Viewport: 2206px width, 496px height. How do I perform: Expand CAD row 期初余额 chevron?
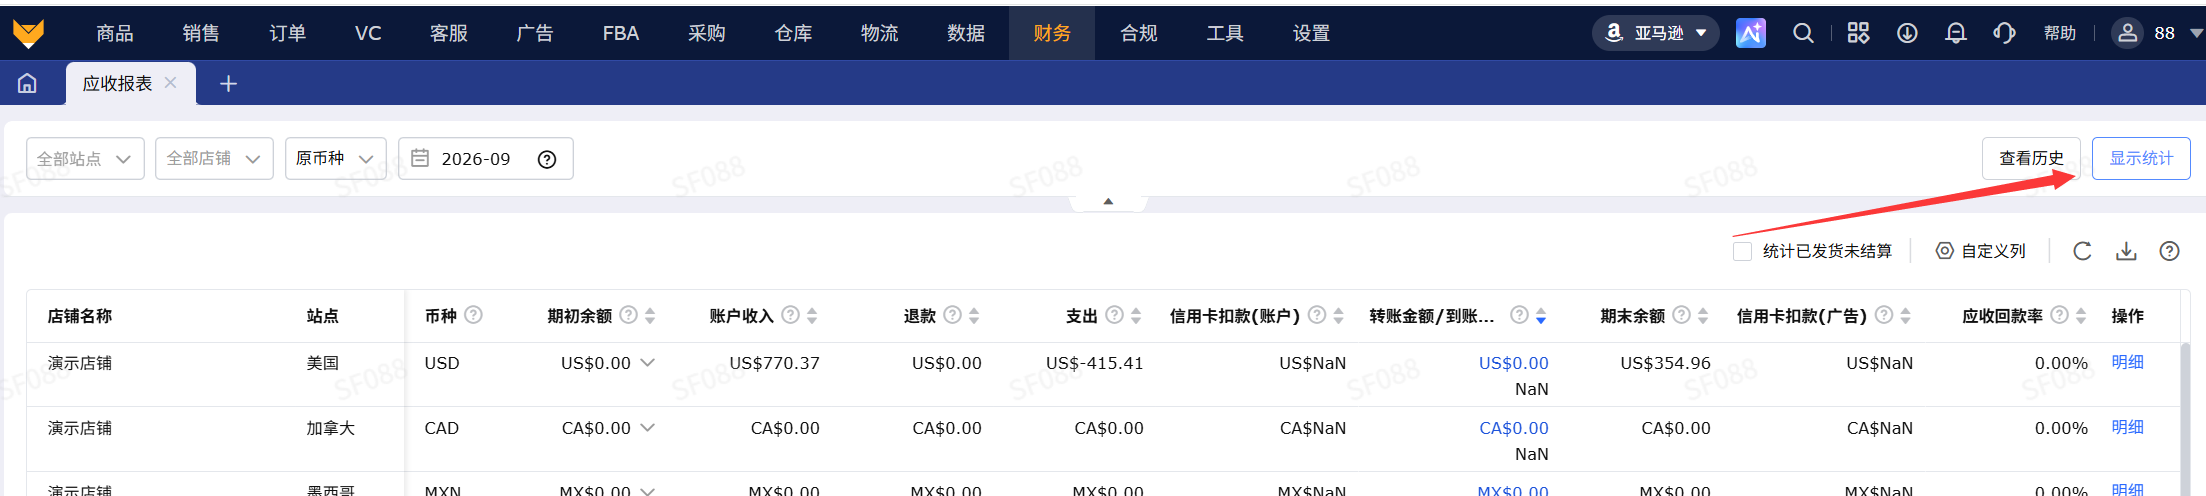pyautogui.click(x=647, y=427)
